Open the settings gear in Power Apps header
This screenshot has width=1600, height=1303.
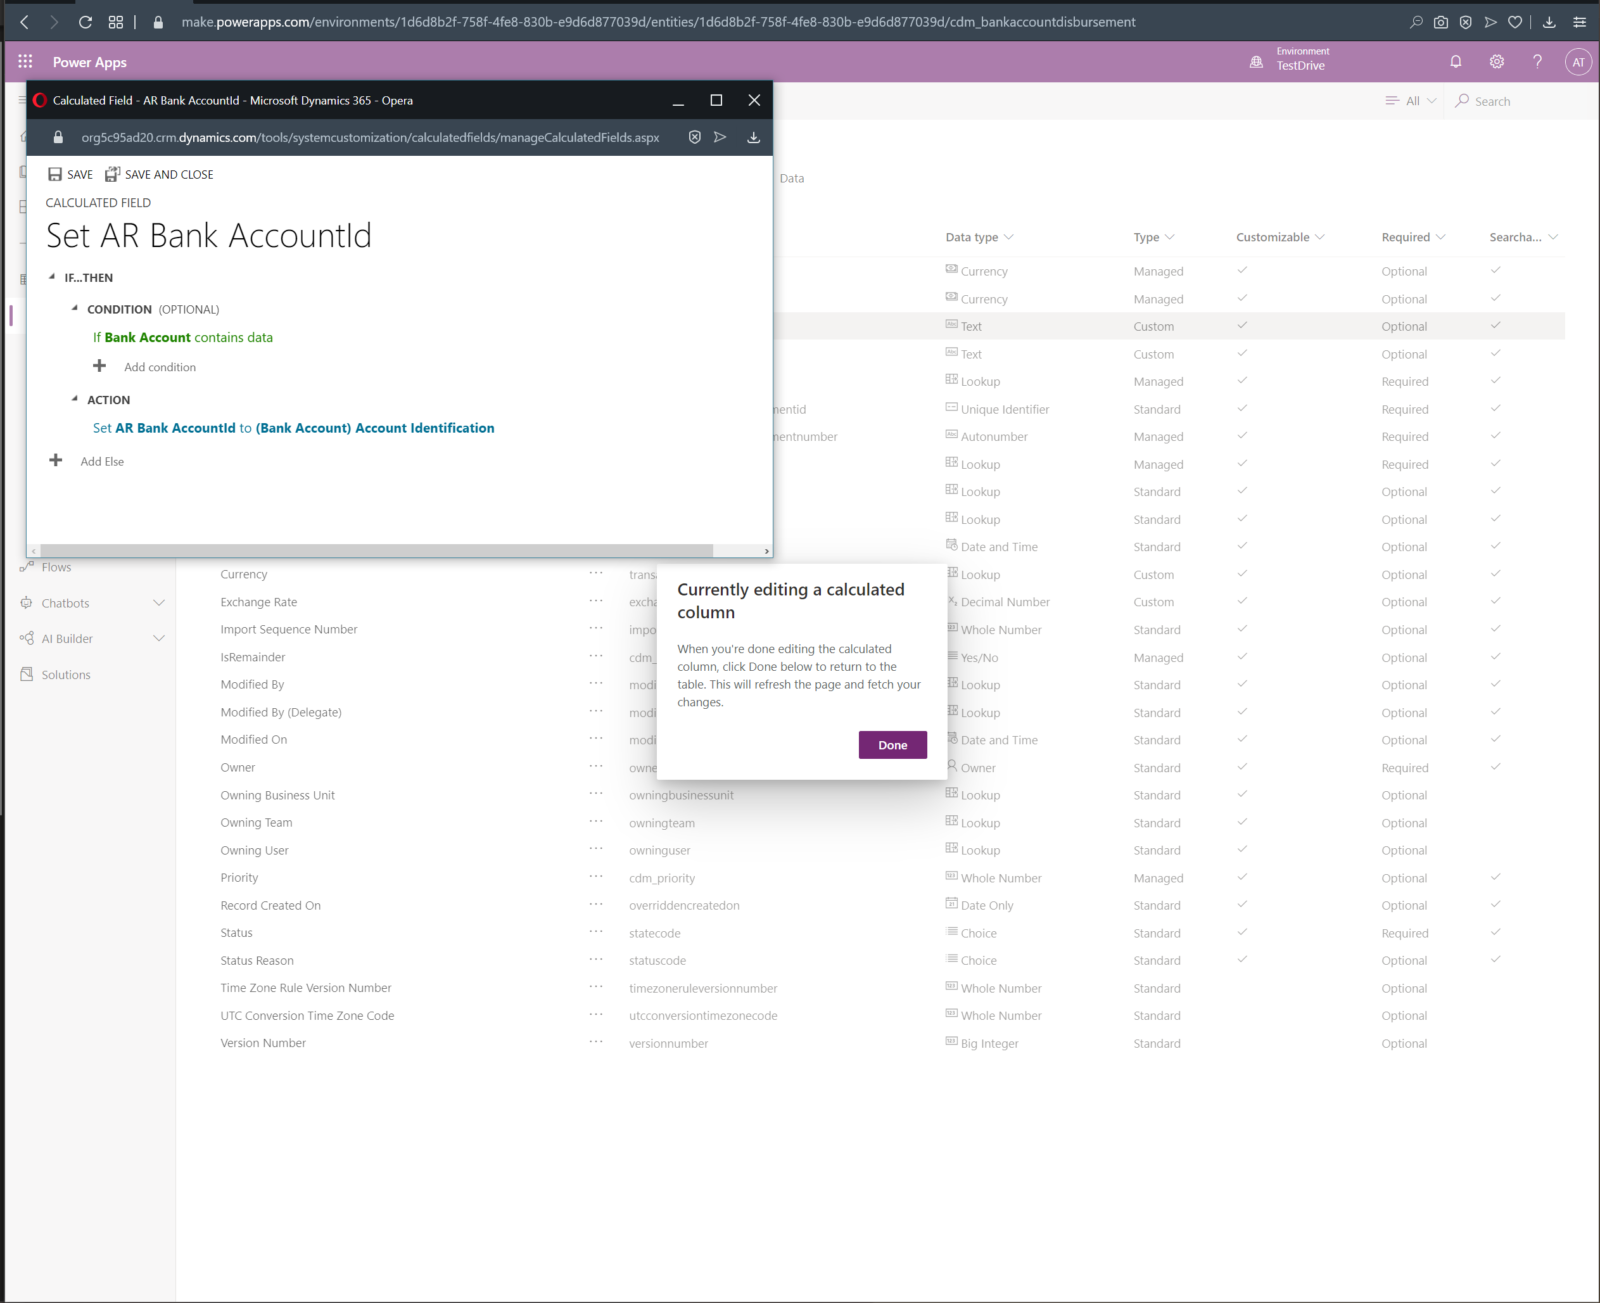(1497, 61)
